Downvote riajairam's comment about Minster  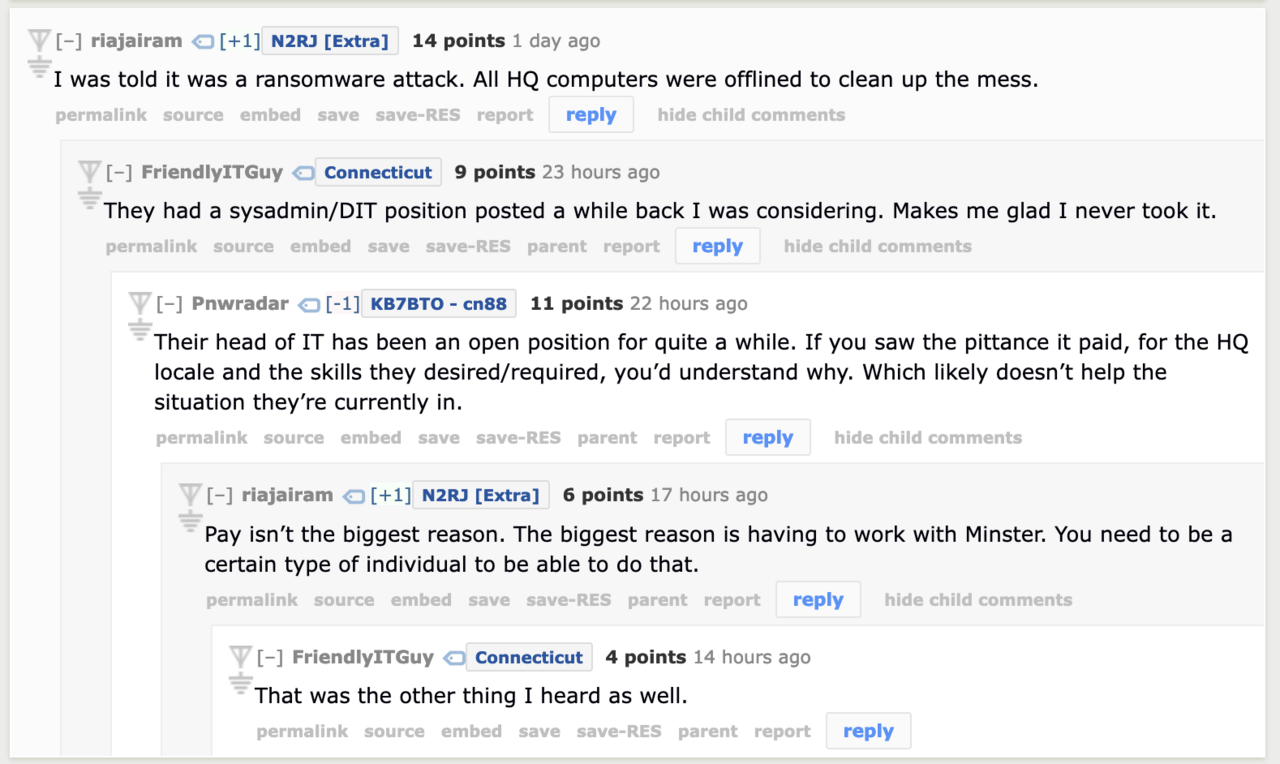pos(190,520)
